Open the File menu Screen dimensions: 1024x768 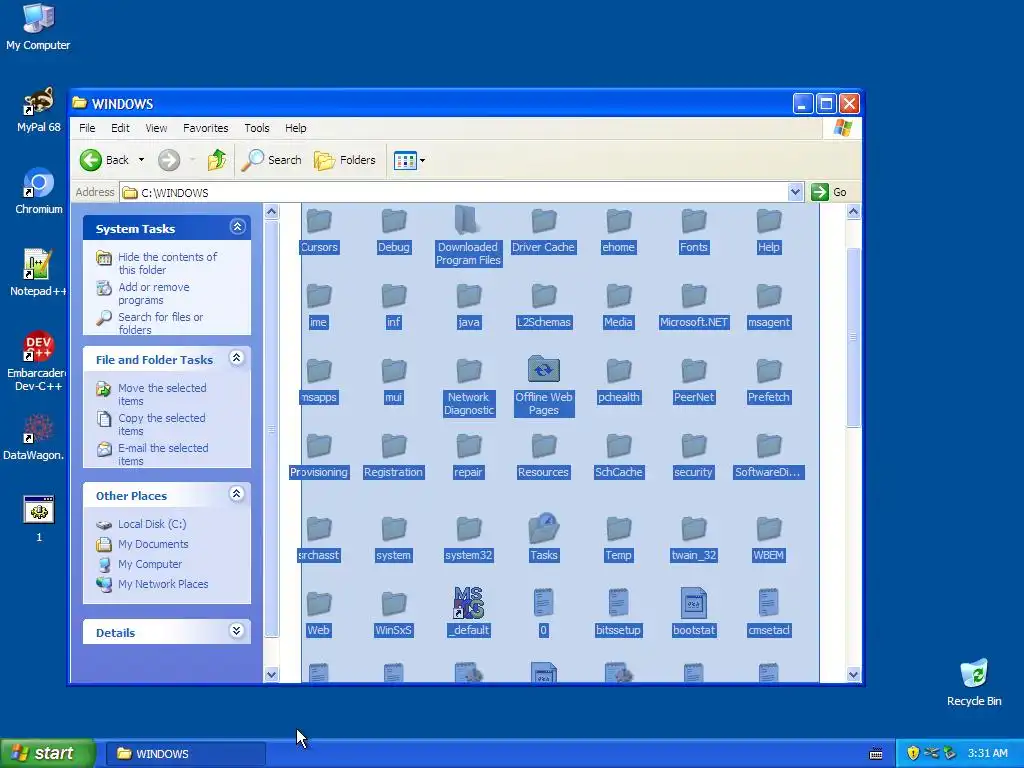coord(87,128)
